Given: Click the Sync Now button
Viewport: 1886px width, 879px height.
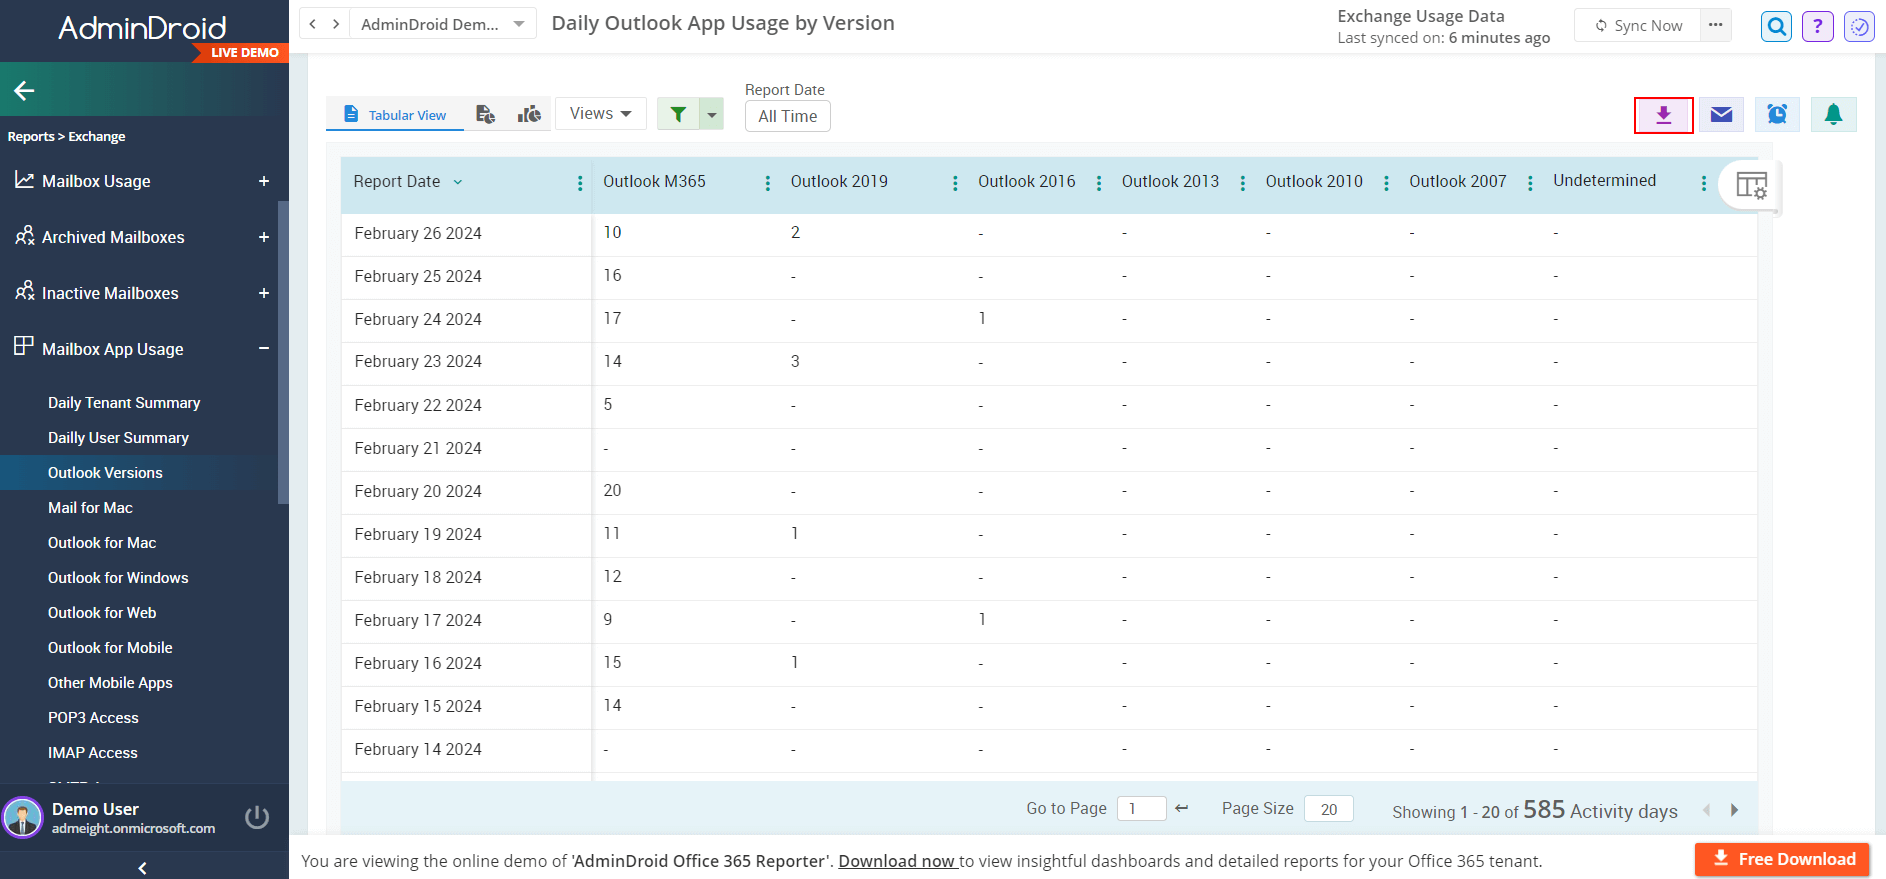Looking at the screenshot, I should click(x=1638, y=26).
